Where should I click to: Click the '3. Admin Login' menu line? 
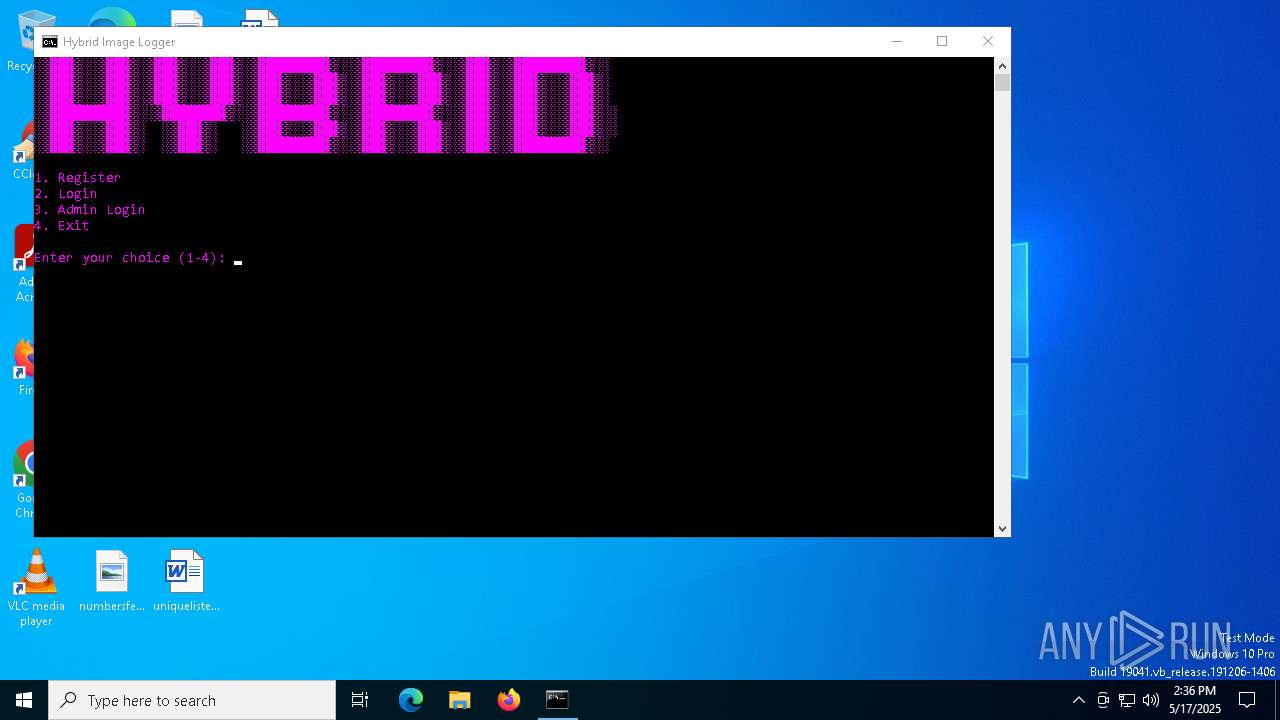89,209
